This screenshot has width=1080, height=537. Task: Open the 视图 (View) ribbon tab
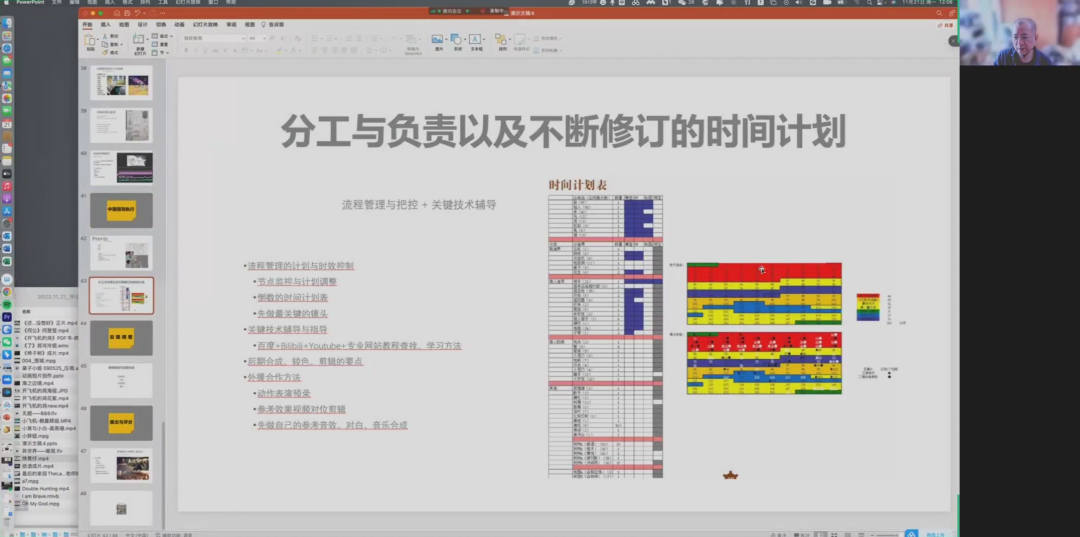pos(249,24)
